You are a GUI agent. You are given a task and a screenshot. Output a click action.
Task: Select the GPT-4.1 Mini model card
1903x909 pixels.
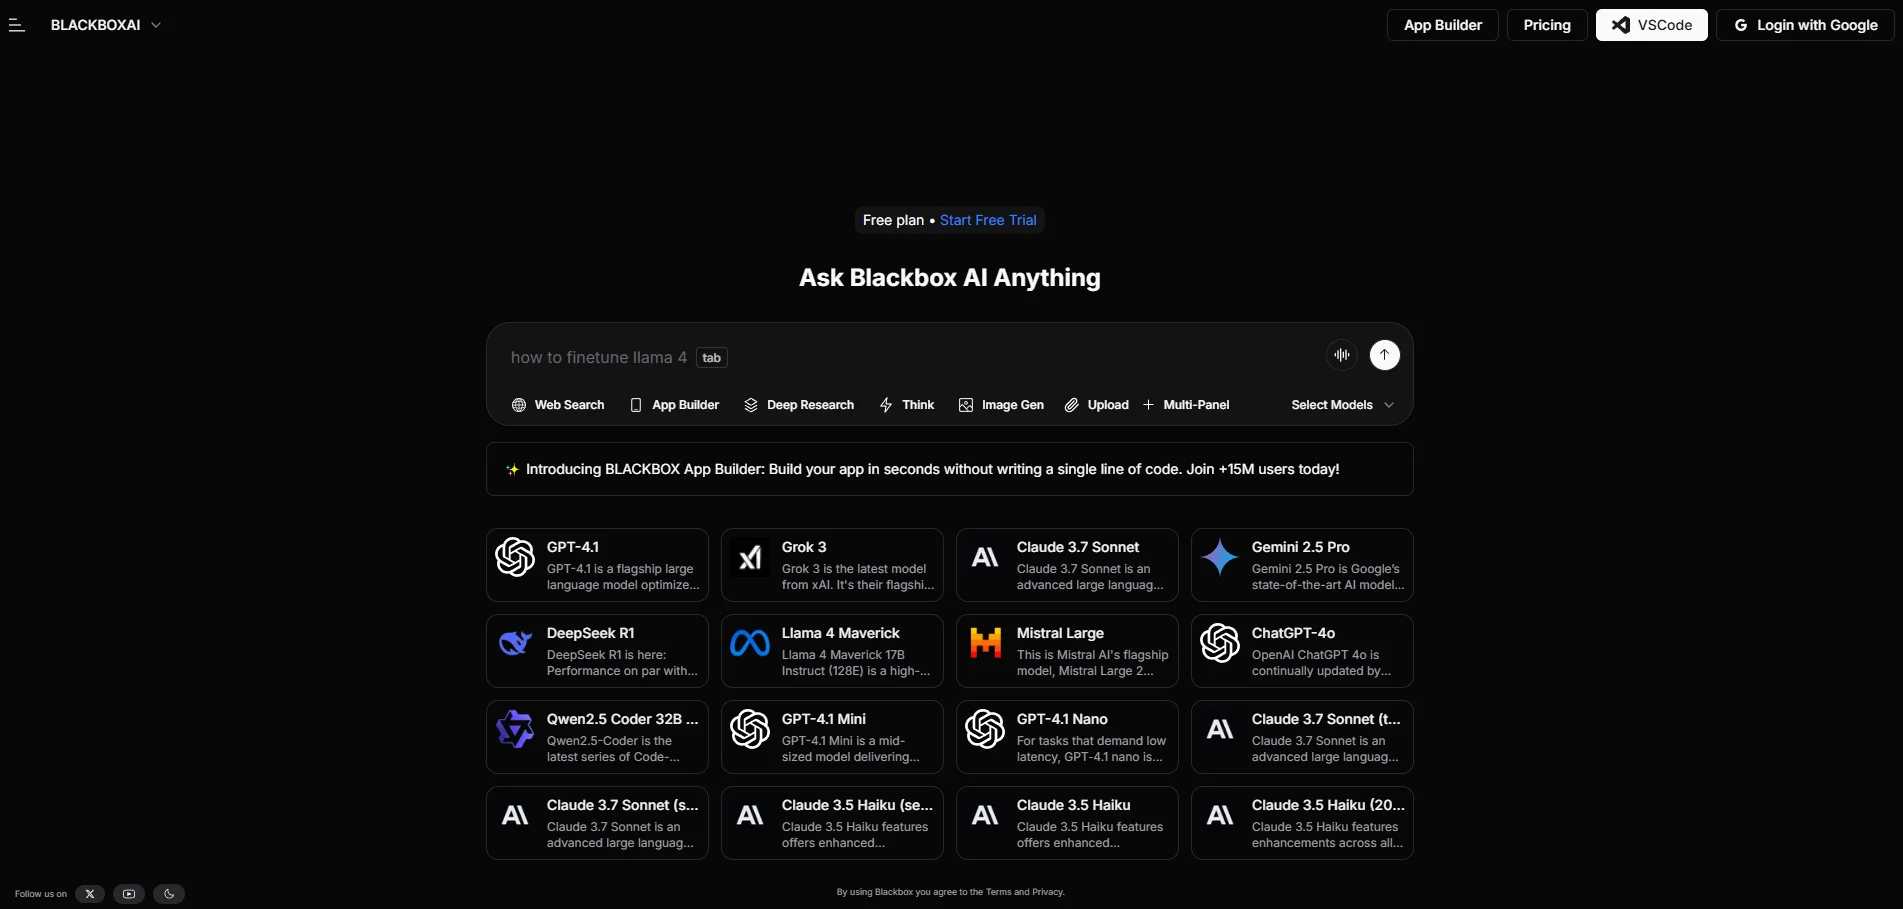(x=832, y=737)
